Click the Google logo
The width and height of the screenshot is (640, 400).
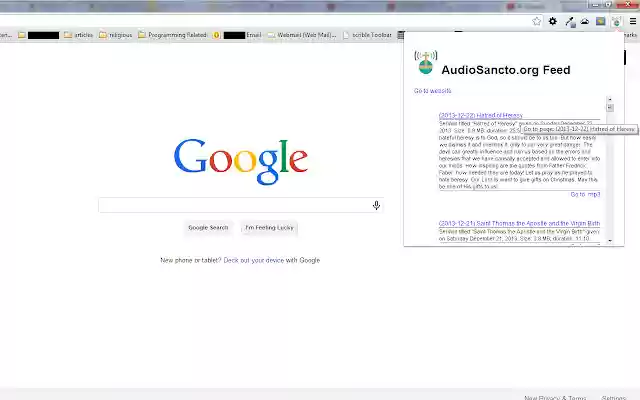241,162
